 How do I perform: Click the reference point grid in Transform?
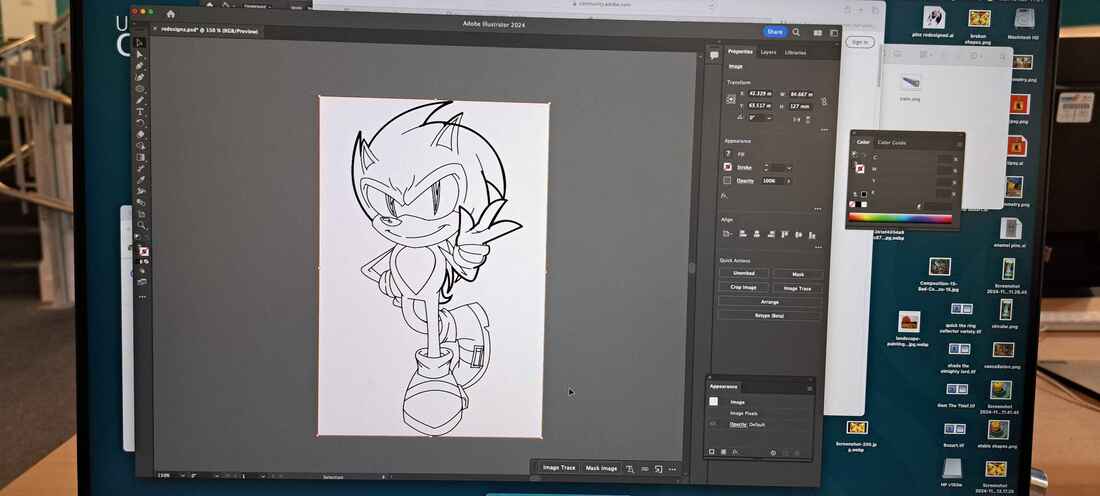(x=730, y=100)
